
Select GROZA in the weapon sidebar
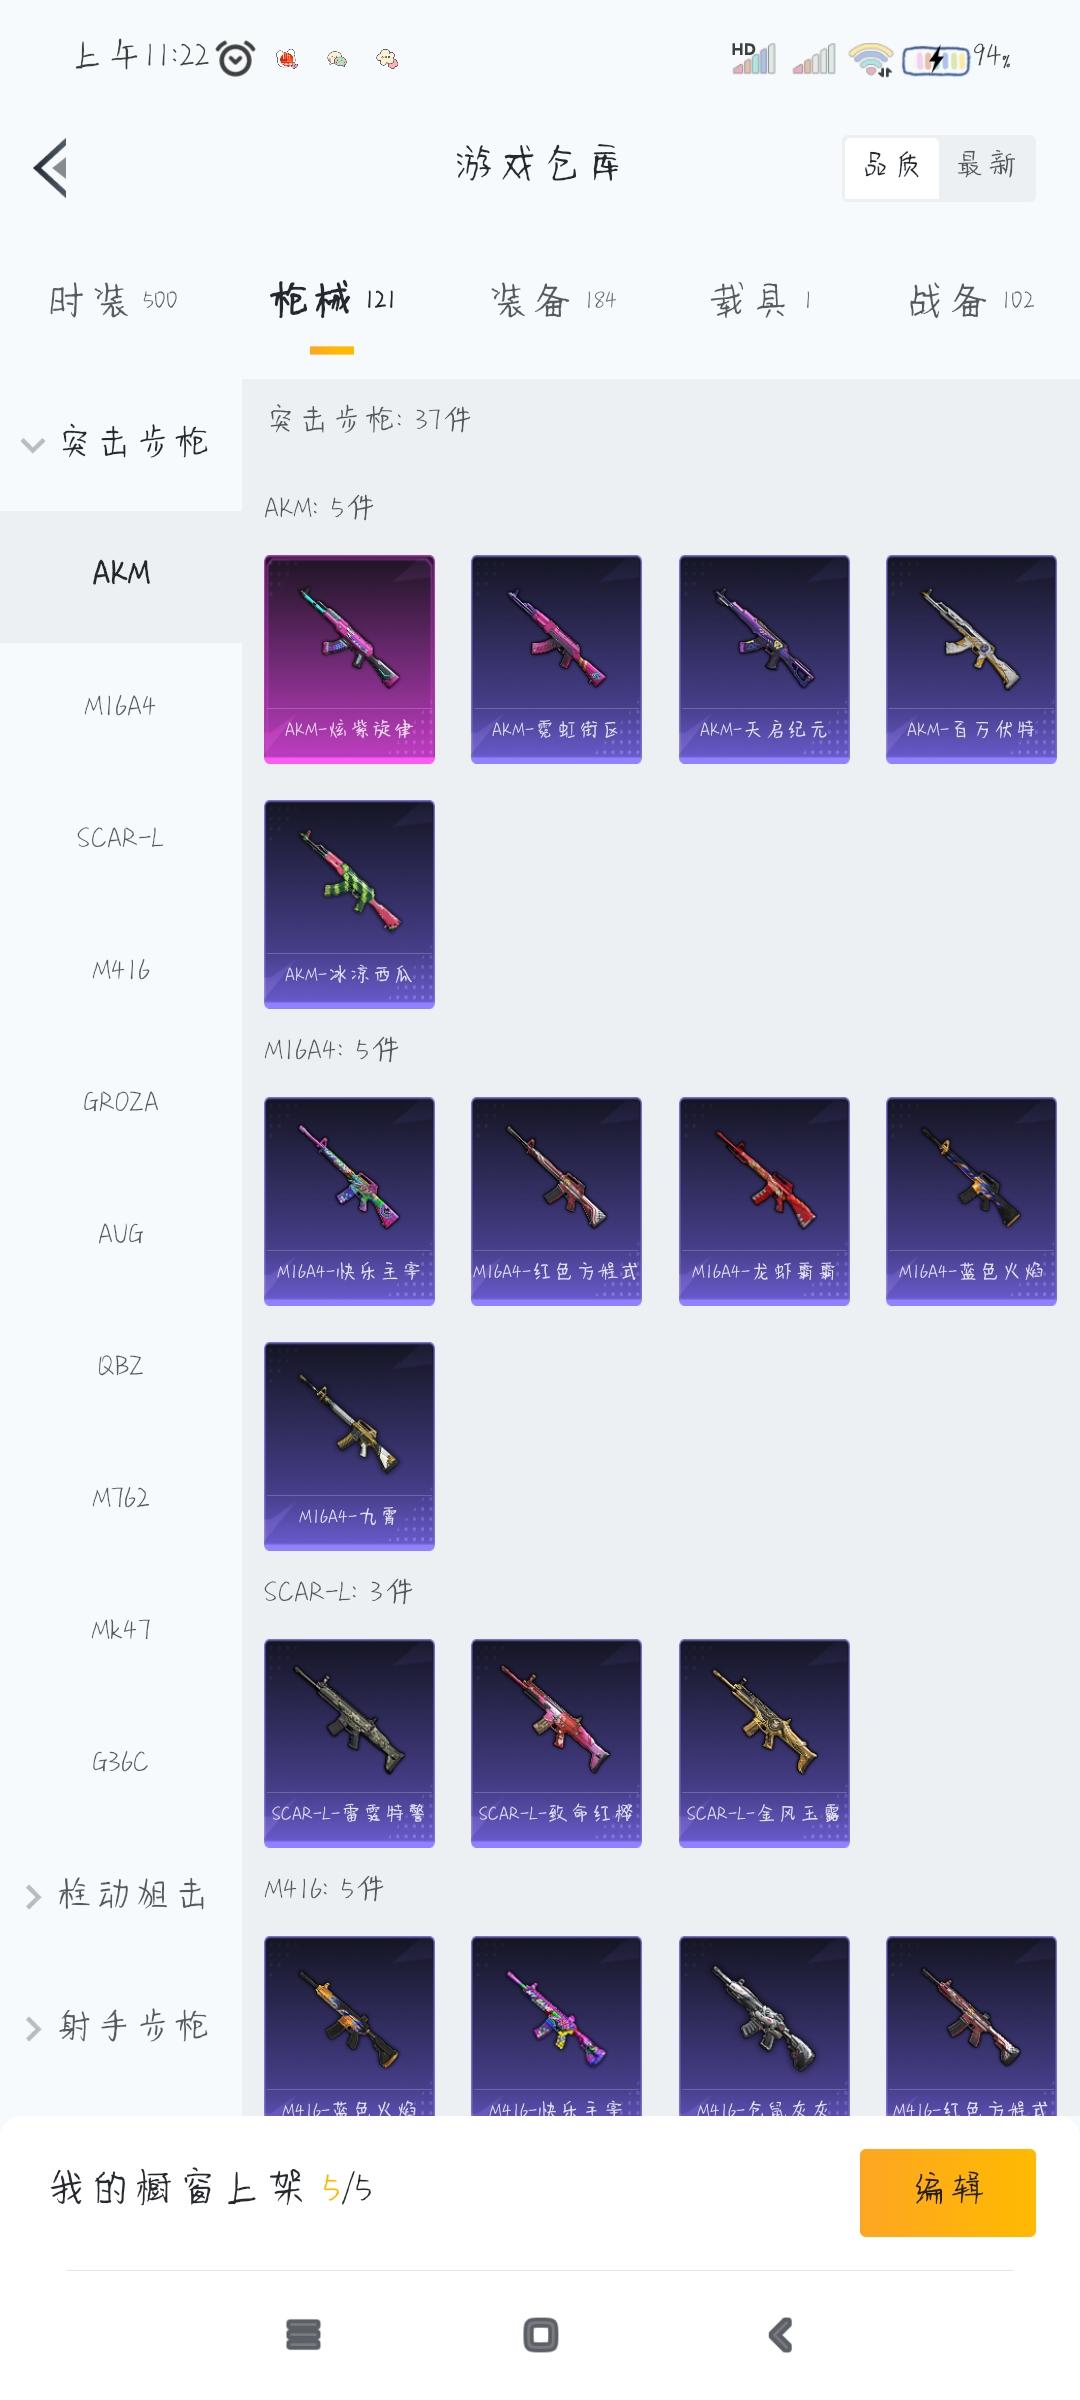point(121,1102)
